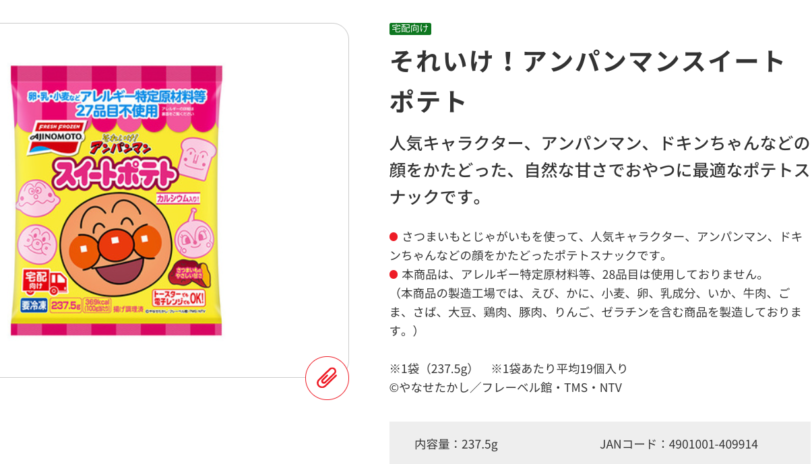Click the first red bullet about さつまいも

pos(394,237)
